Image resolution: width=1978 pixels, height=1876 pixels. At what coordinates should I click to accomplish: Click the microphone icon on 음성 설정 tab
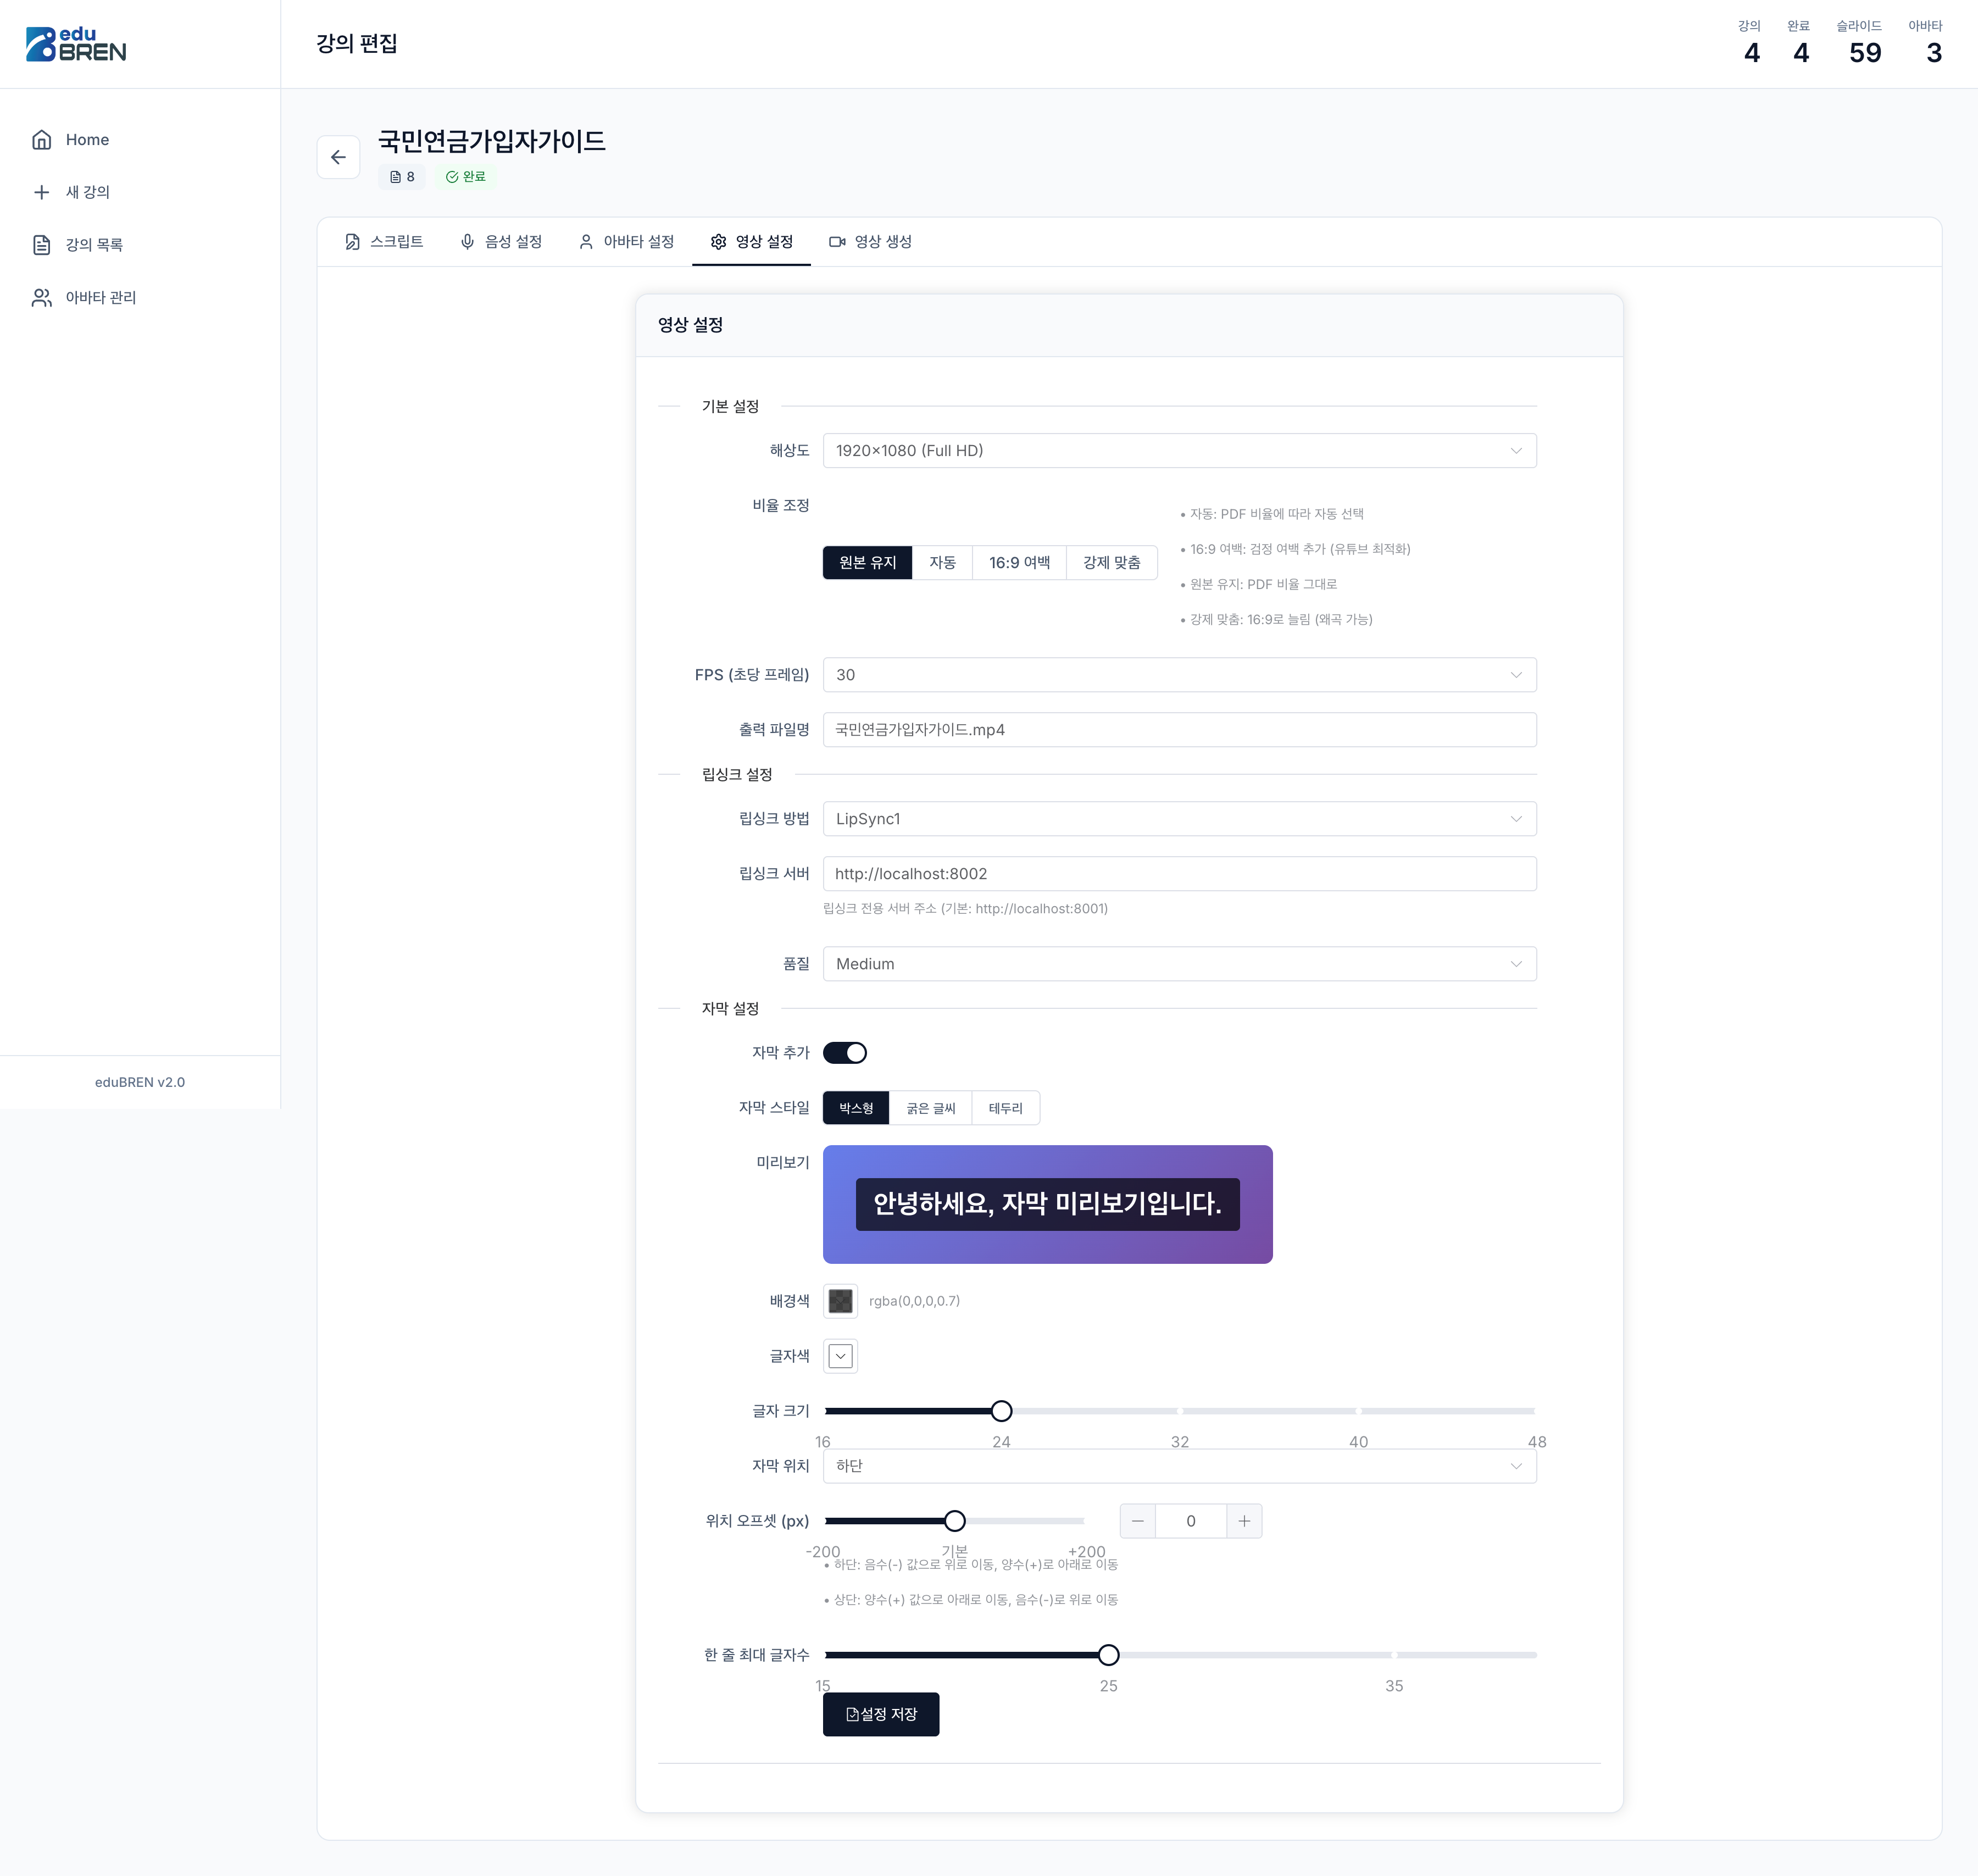pyautogui.click(x=467, y=242)
